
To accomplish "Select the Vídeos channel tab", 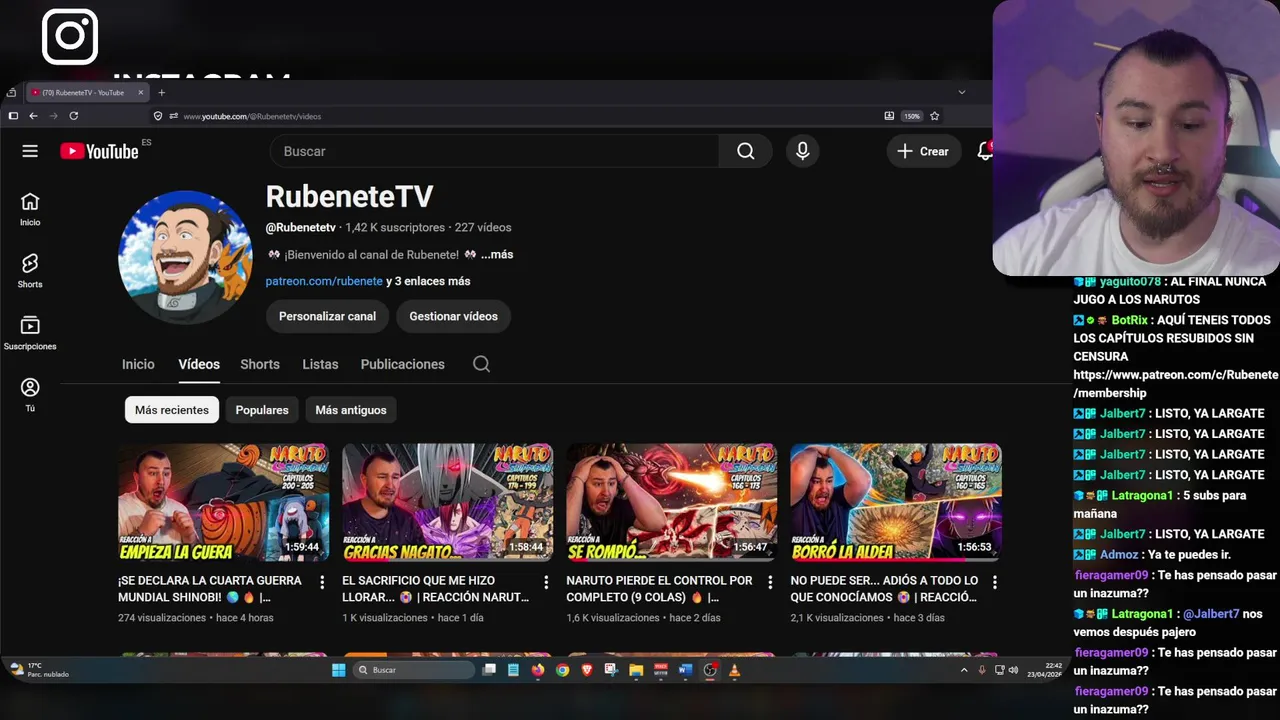I will click(x=199, y=364).
